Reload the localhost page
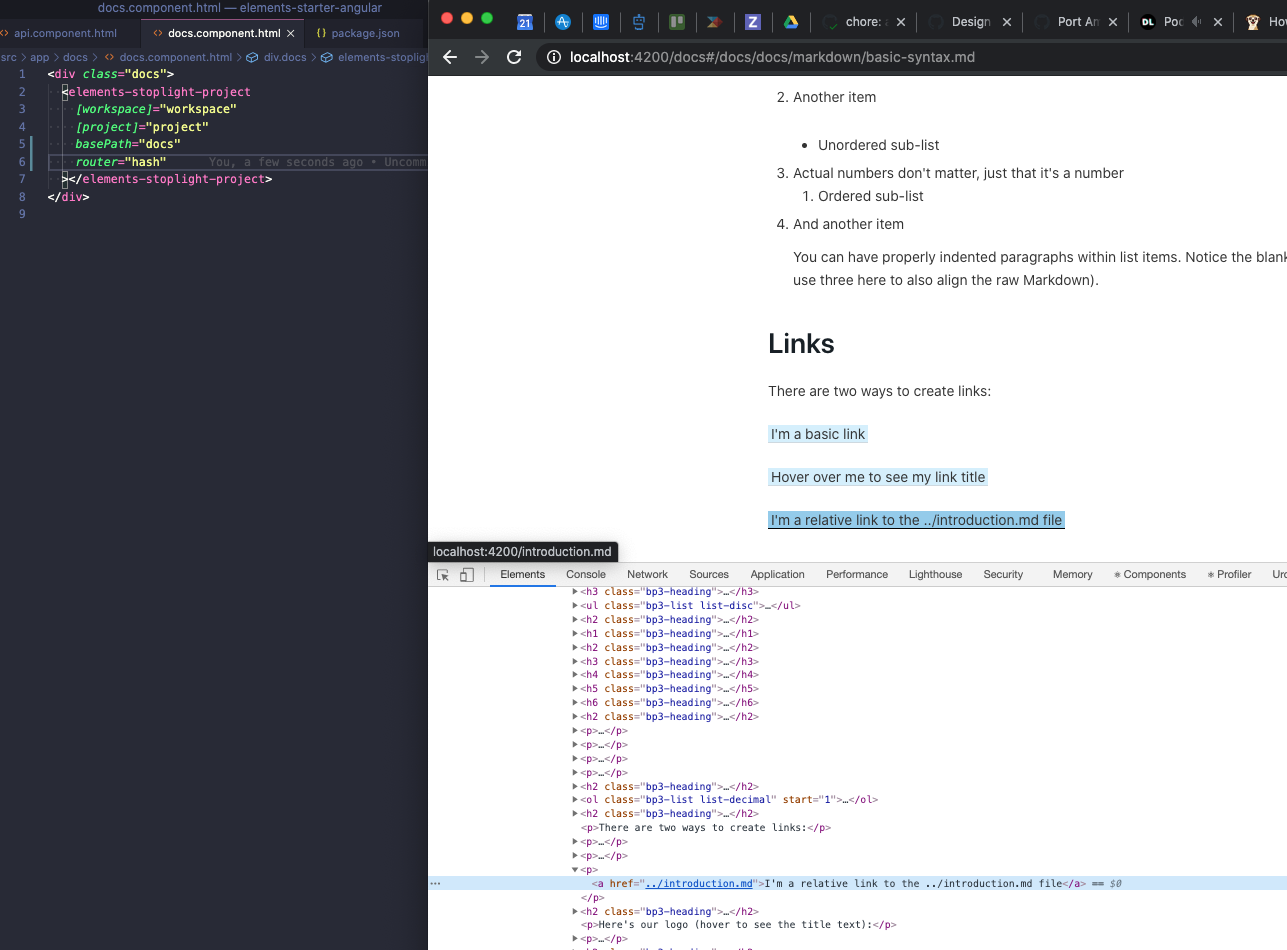The image size is (1287, 950). 514,57
